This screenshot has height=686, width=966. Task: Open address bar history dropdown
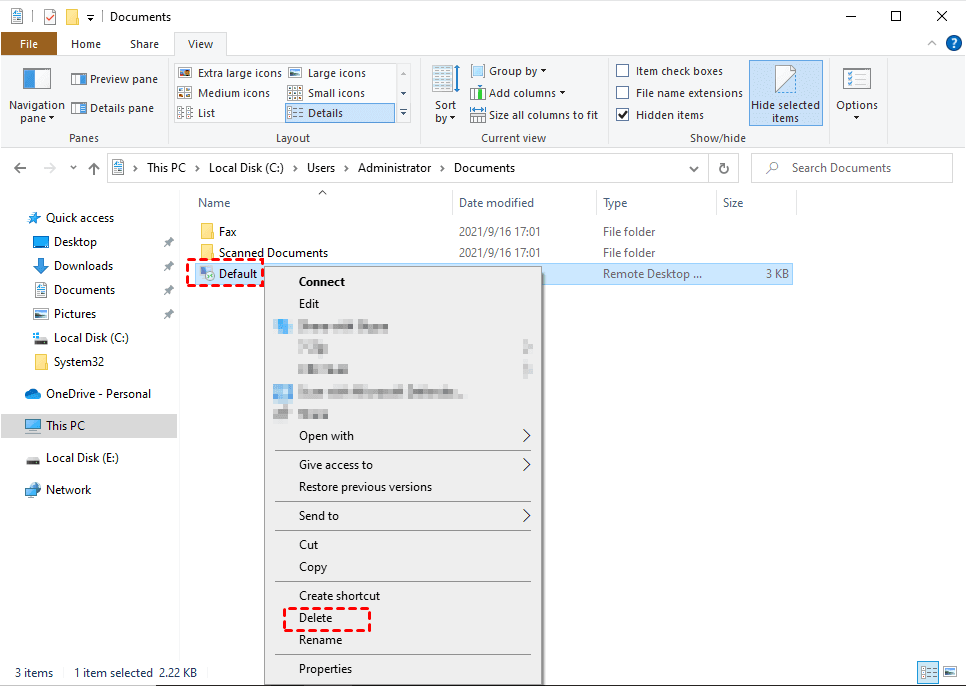click(694, 168)
